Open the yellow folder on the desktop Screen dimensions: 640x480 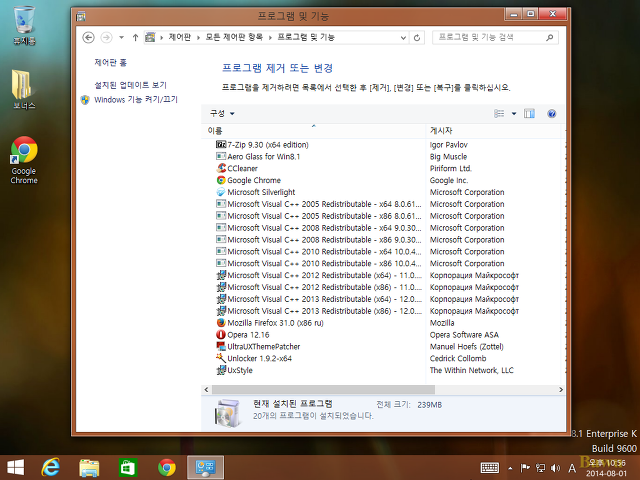pos(23,89)
